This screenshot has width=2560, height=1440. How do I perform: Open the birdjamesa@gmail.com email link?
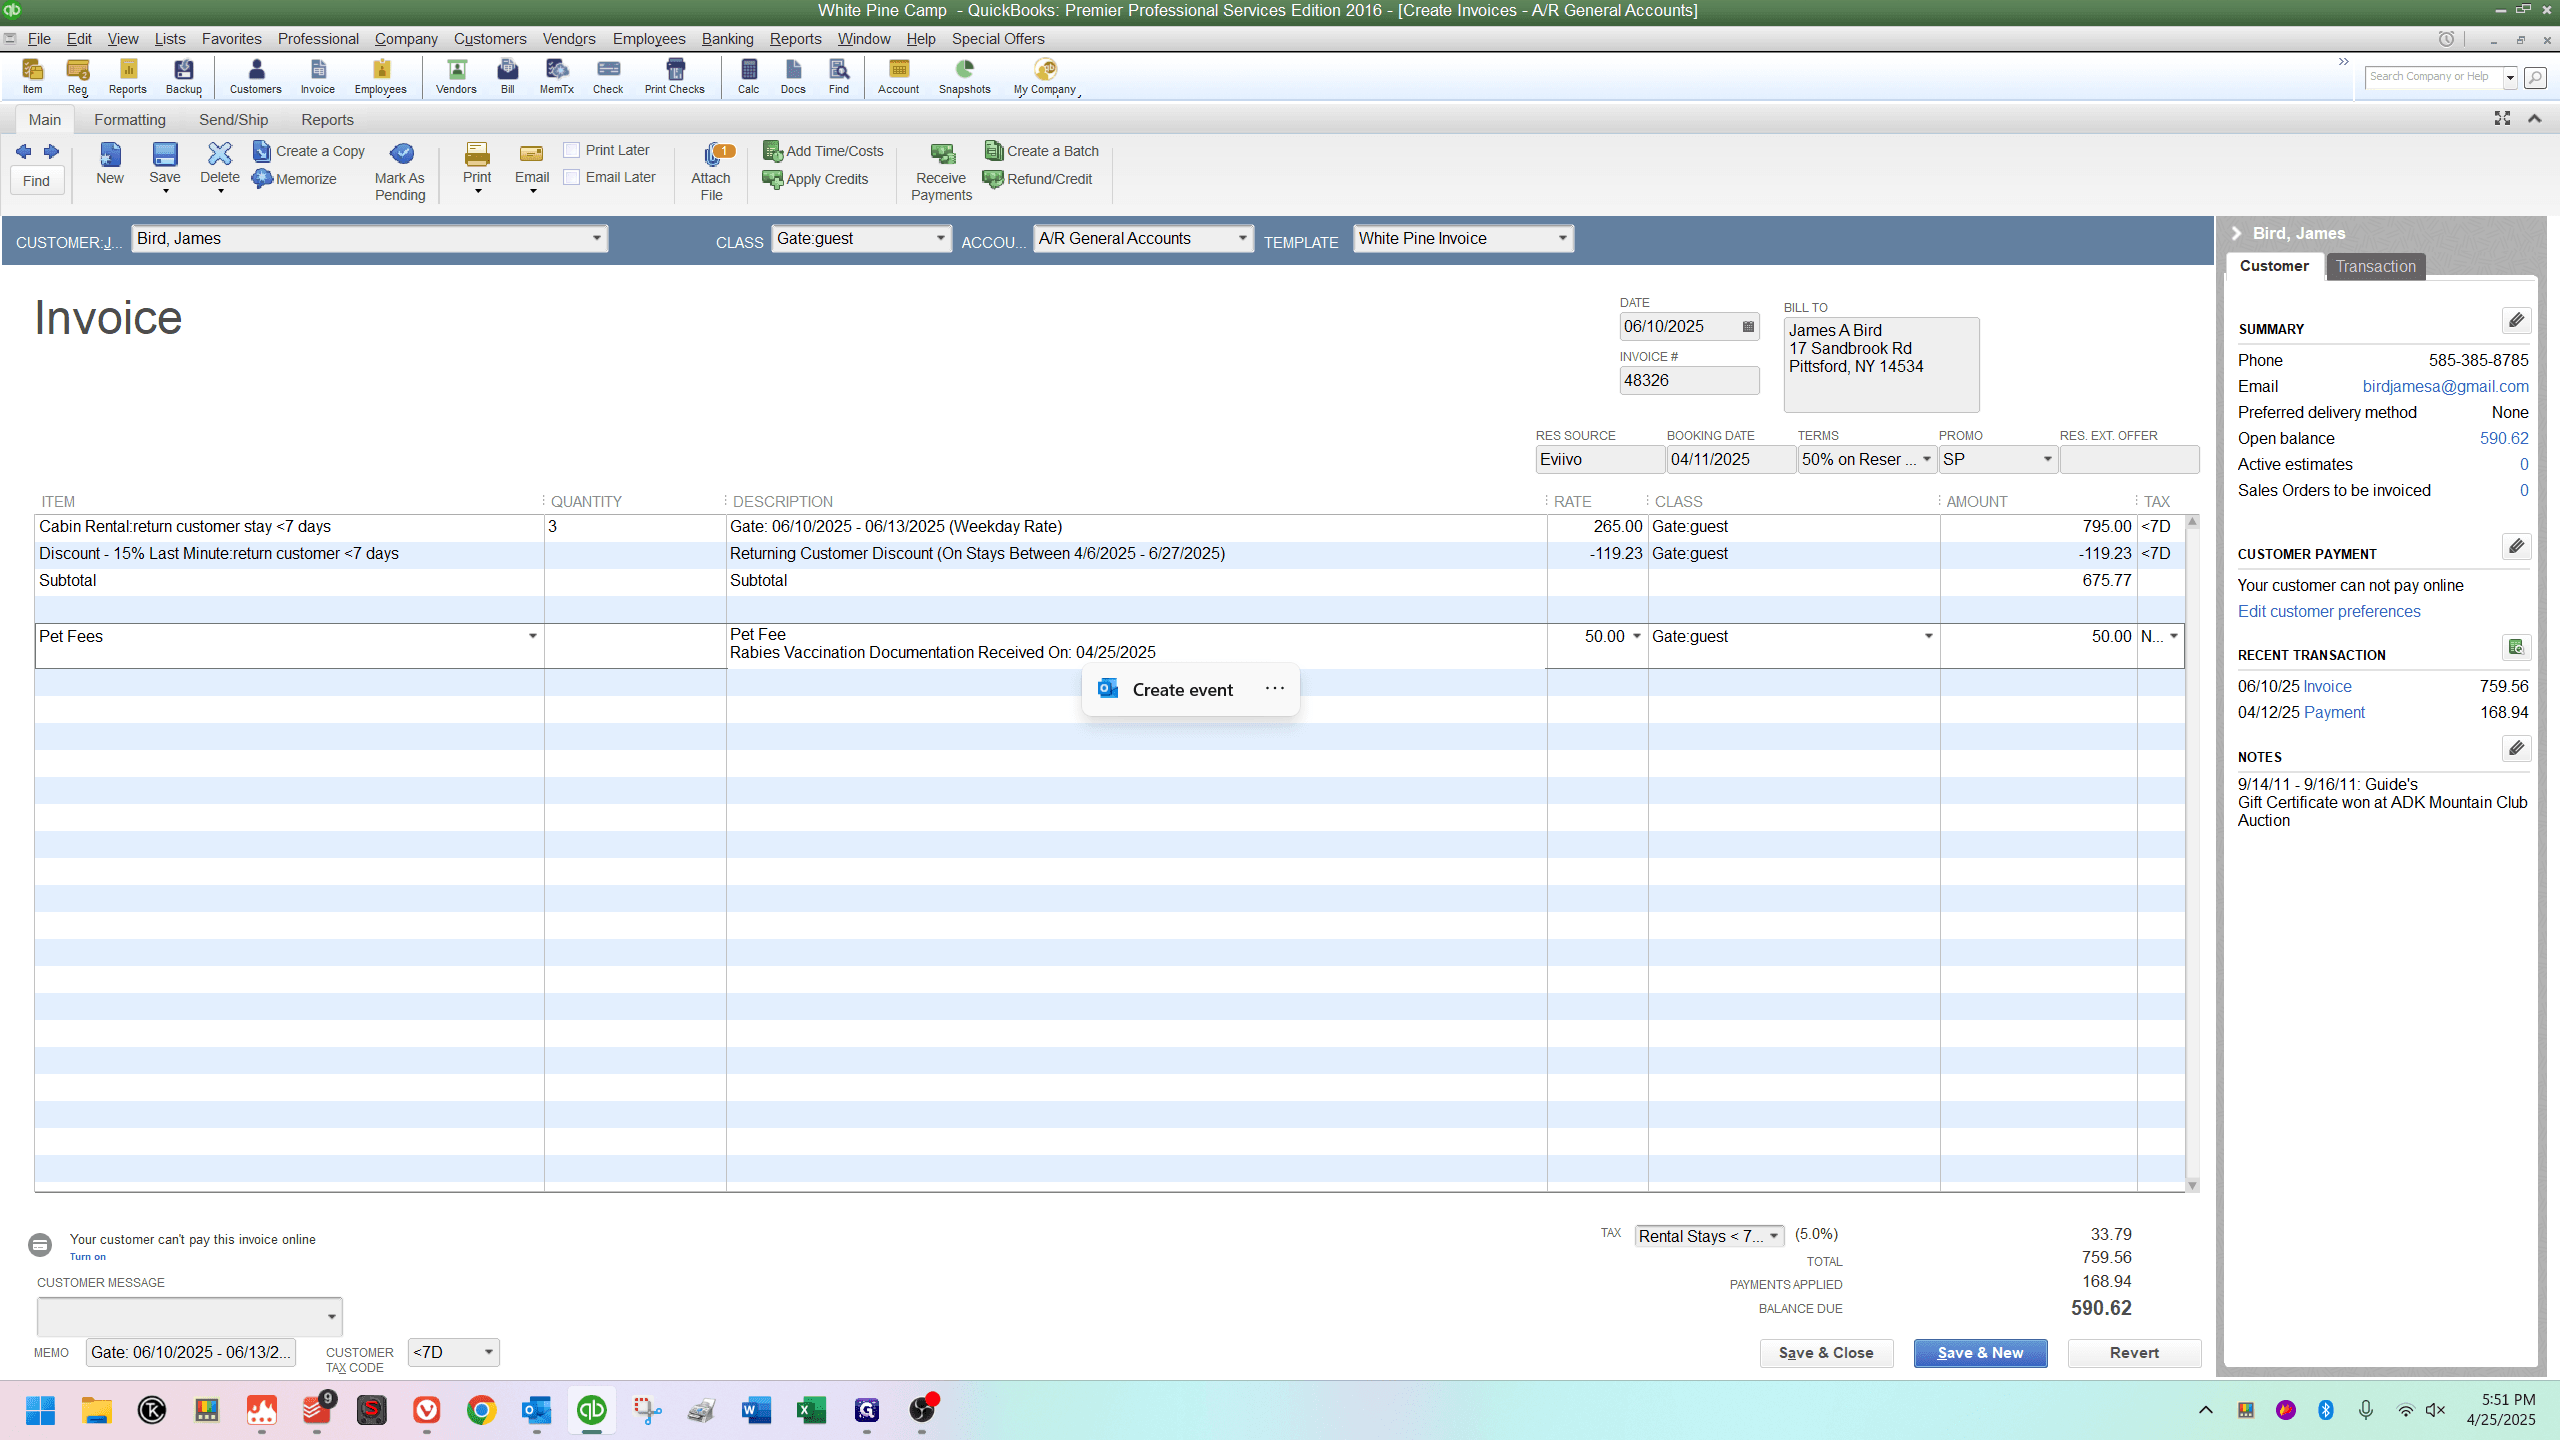pyautogui.click(x=2445, y=387)
